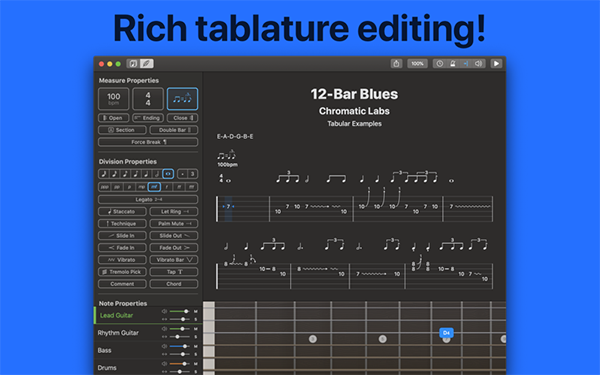Viewport: 600px width, 375px height.
Task: Click the speaker volume toolbar icon
Action: (478, 64)
